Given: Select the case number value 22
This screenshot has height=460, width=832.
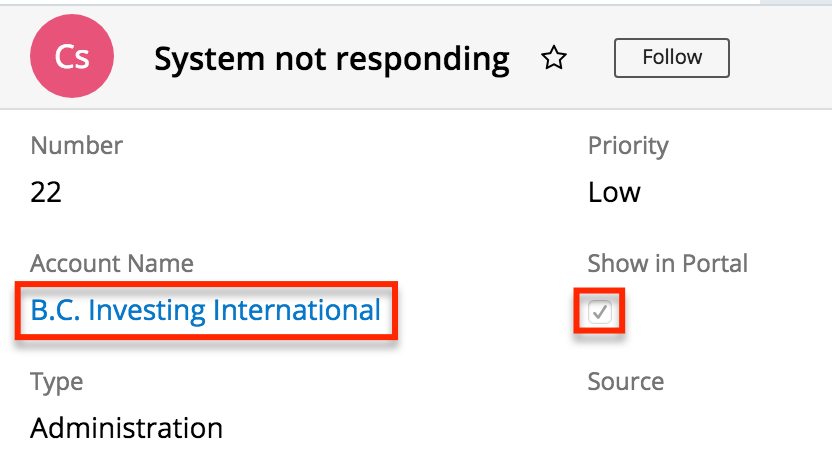Looking at the screenshot, I should [46, 192].
